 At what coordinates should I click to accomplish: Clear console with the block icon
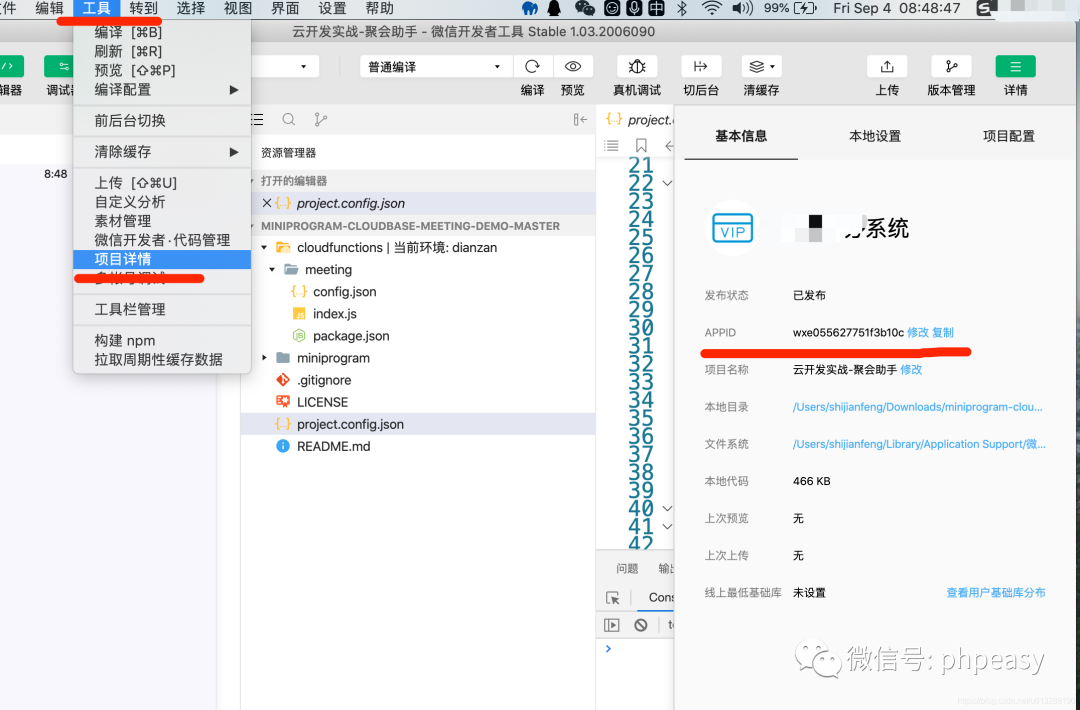[641, 625]
